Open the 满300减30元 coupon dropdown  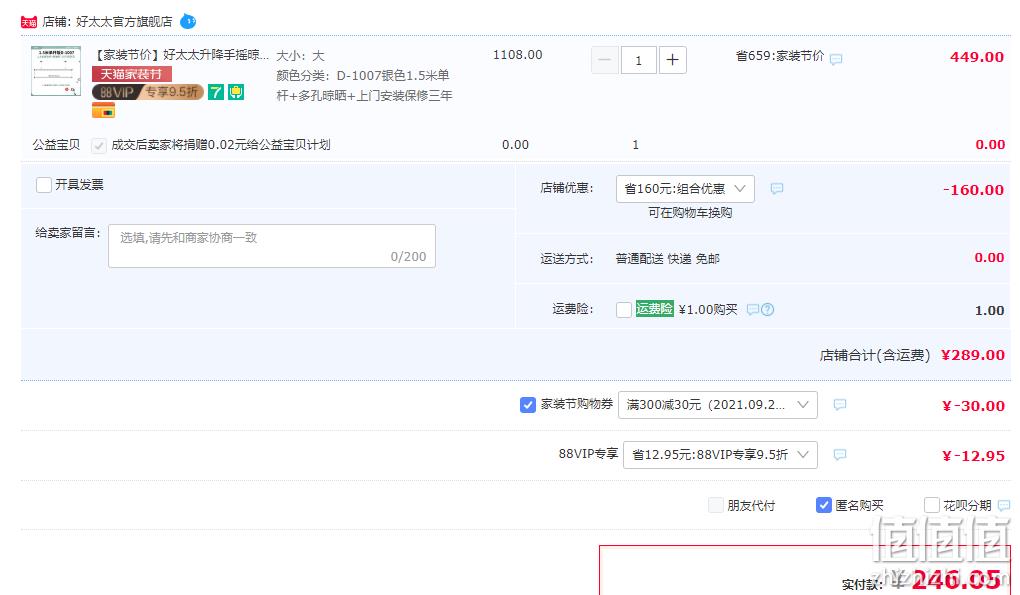(718, 404)
